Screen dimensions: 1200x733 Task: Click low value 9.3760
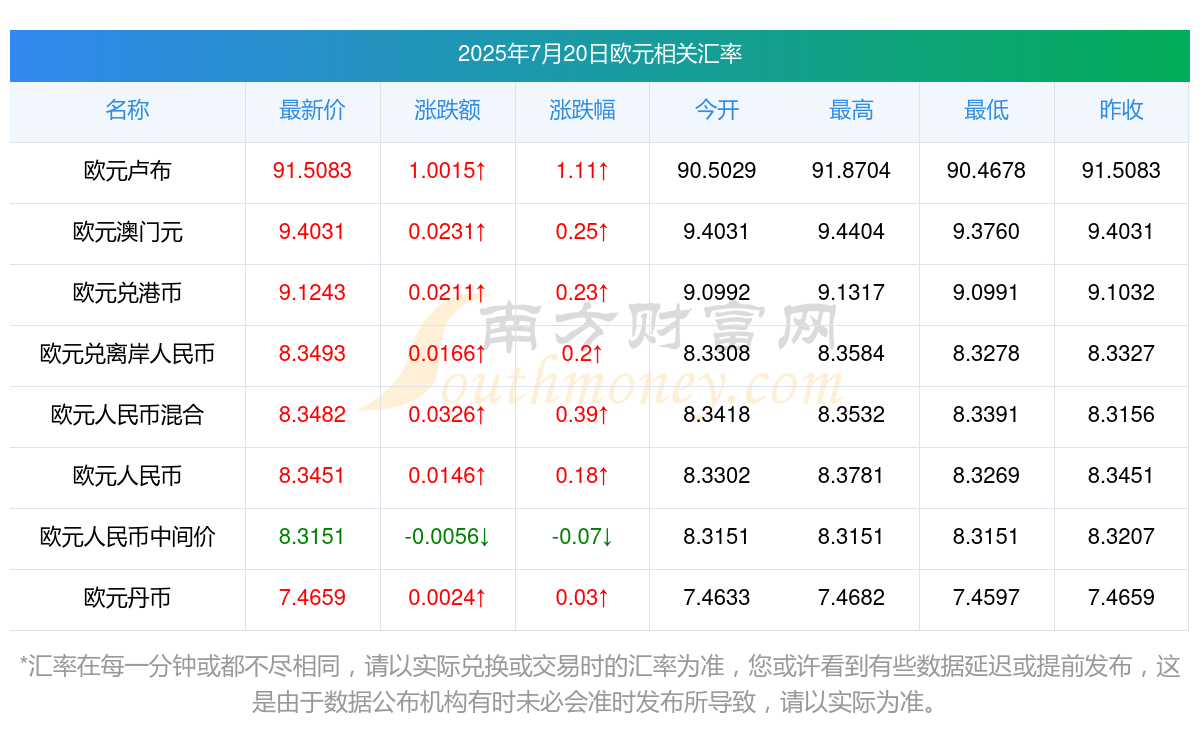point(986,232)
